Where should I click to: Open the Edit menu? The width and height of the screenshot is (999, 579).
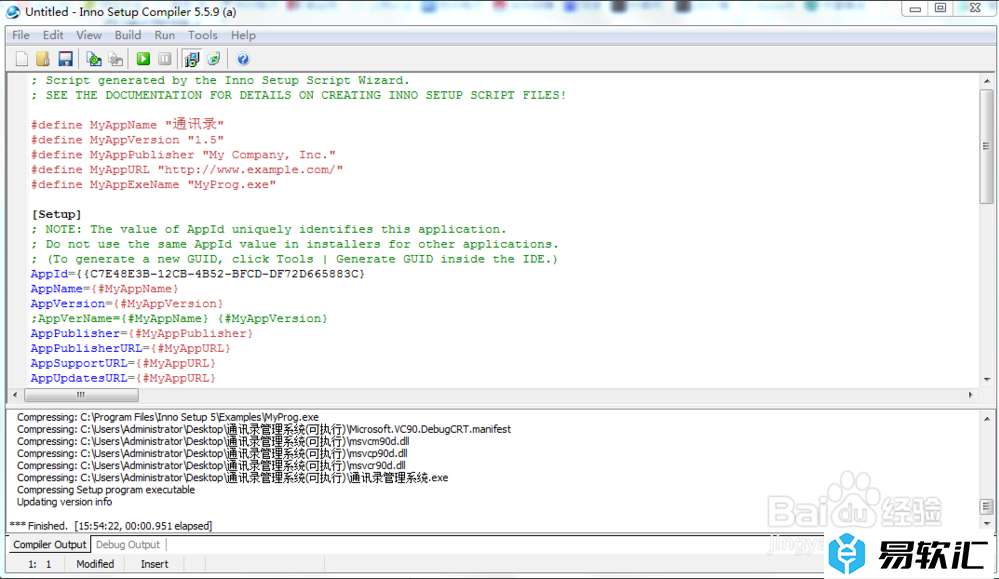pos(53,35)
